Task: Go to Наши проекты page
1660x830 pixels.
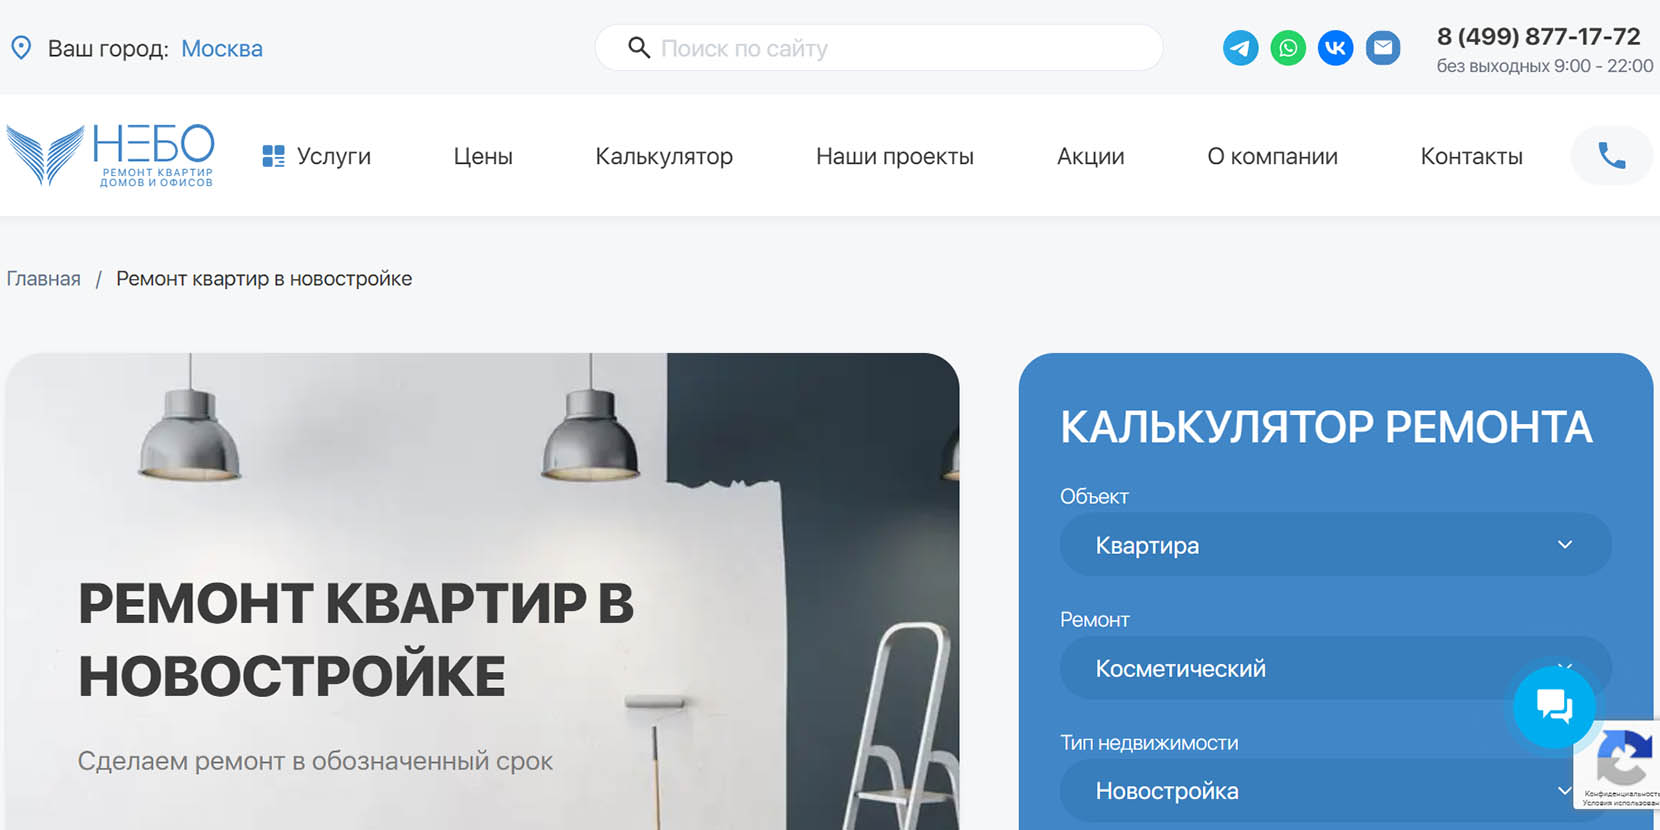Action: click(x=895, y=156)
